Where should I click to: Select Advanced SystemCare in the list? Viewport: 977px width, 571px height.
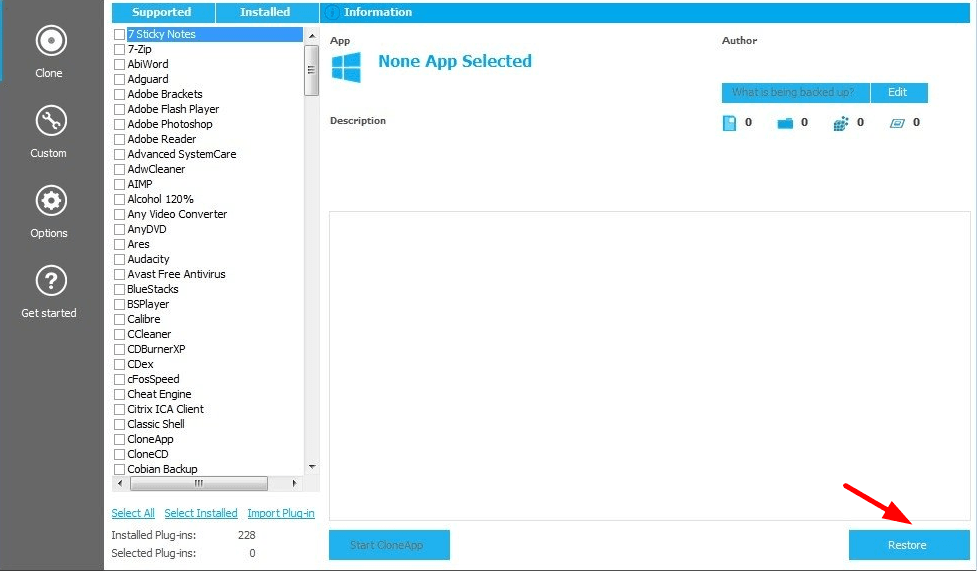[x=182, y=154]
